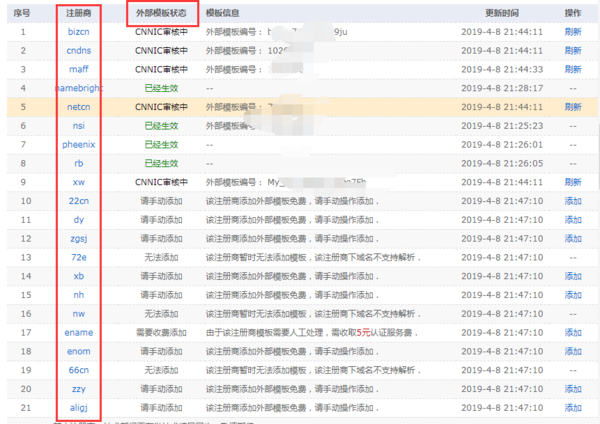Open the xb registrar link
Screen dimensions: 600x424
click(78, 276)
